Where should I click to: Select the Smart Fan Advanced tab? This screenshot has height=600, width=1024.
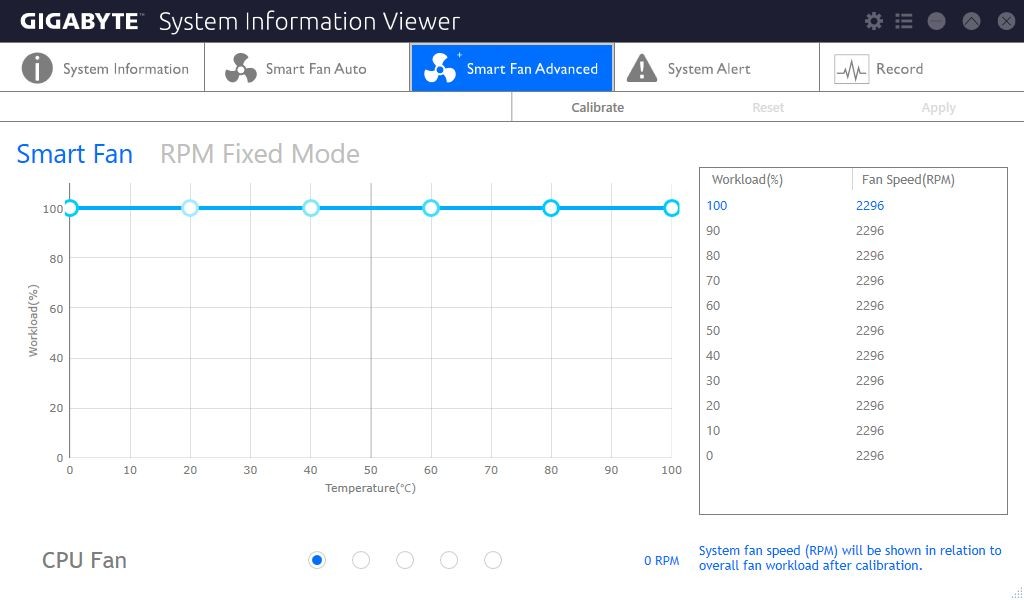pos(512,67)
